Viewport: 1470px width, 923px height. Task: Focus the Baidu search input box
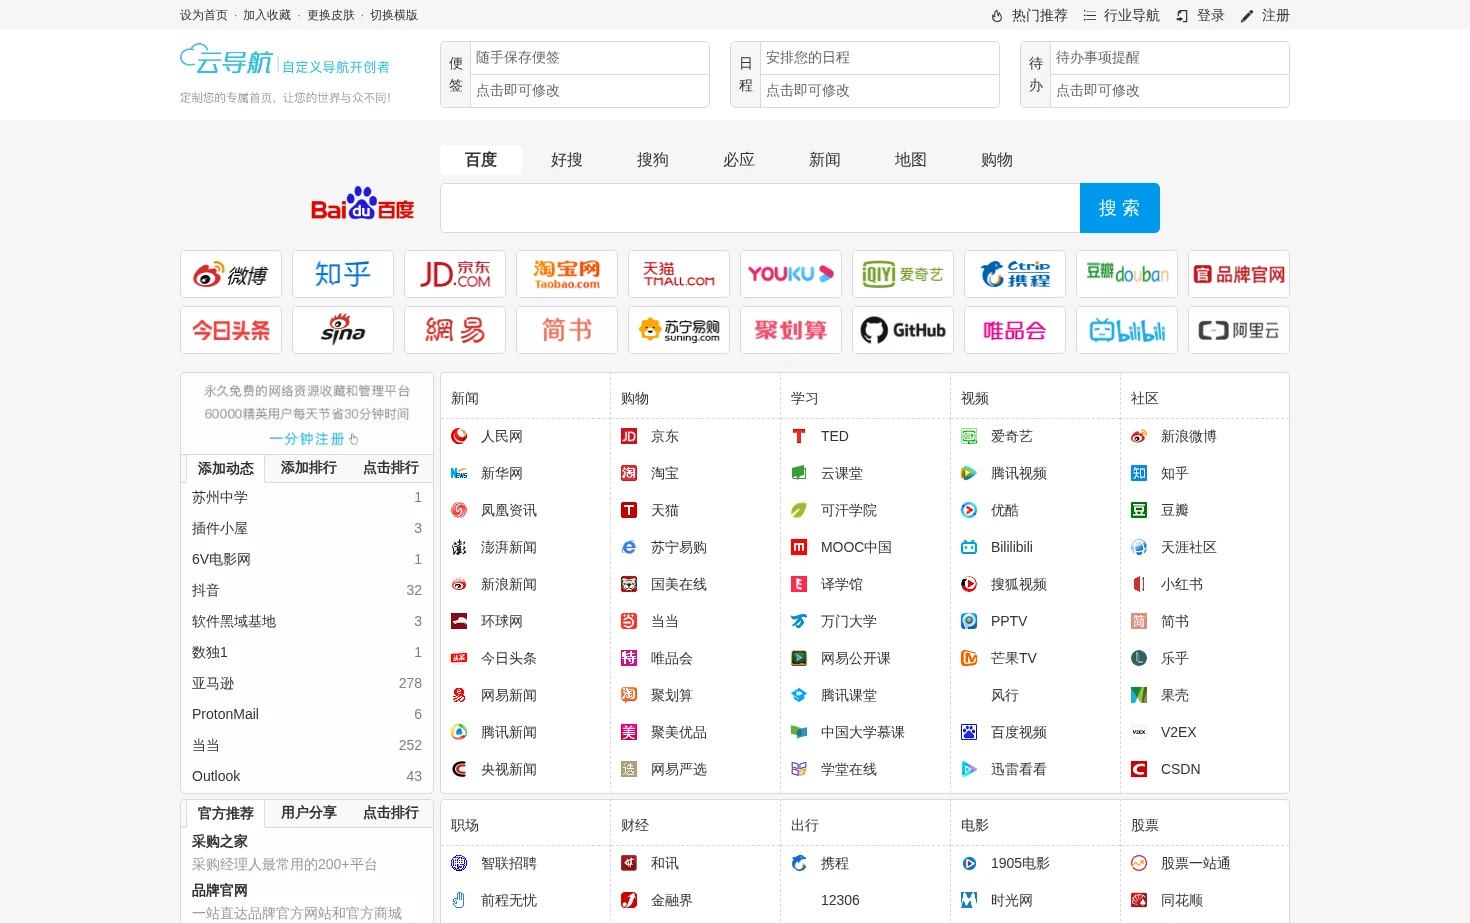[x=760, y=208]
